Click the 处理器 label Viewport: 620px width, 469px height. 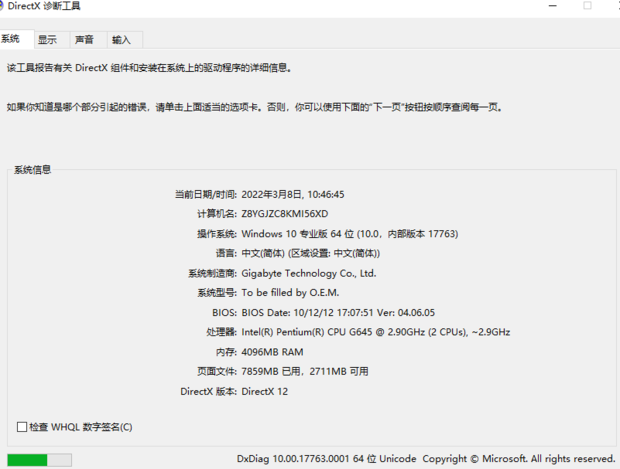click(x=221, y=332)
